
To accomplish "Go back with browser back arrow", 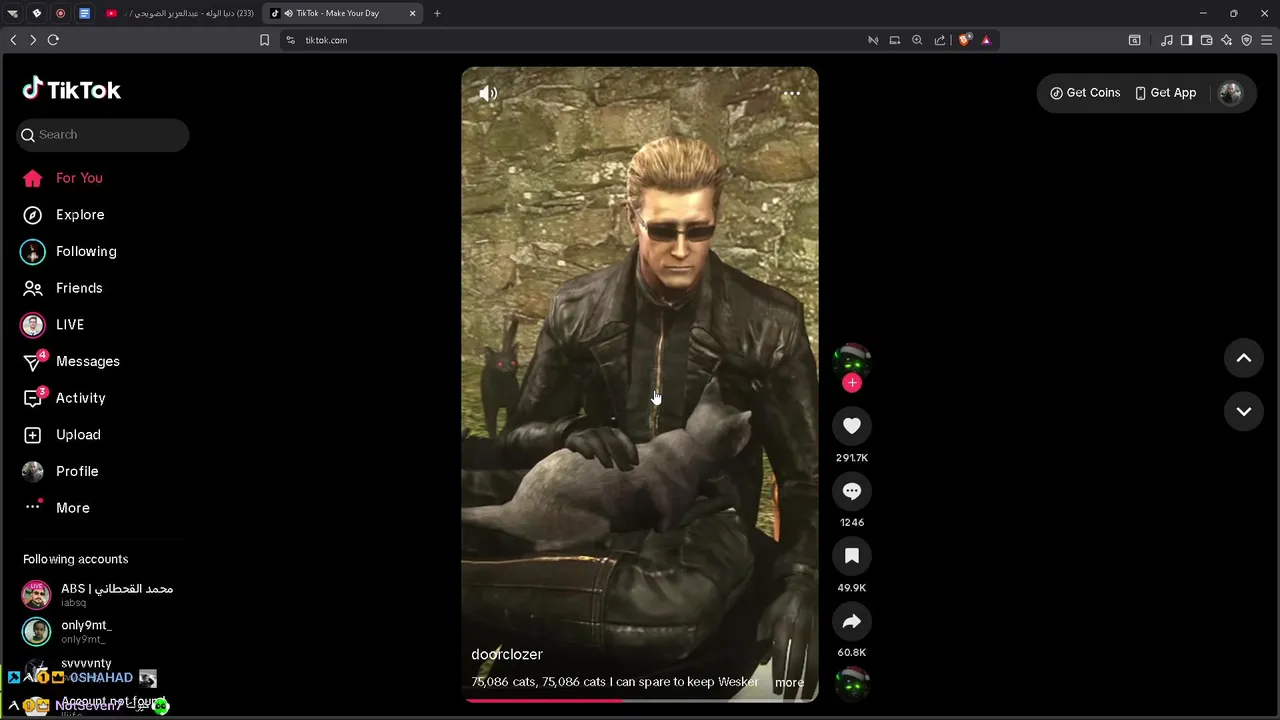I will pyautogui.click(x=13, y=40).
